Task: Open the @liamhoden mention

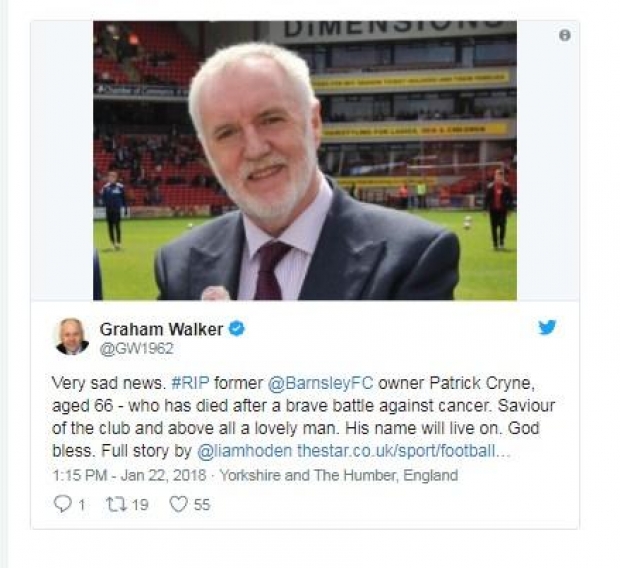Action: click(x=244, y=451)
